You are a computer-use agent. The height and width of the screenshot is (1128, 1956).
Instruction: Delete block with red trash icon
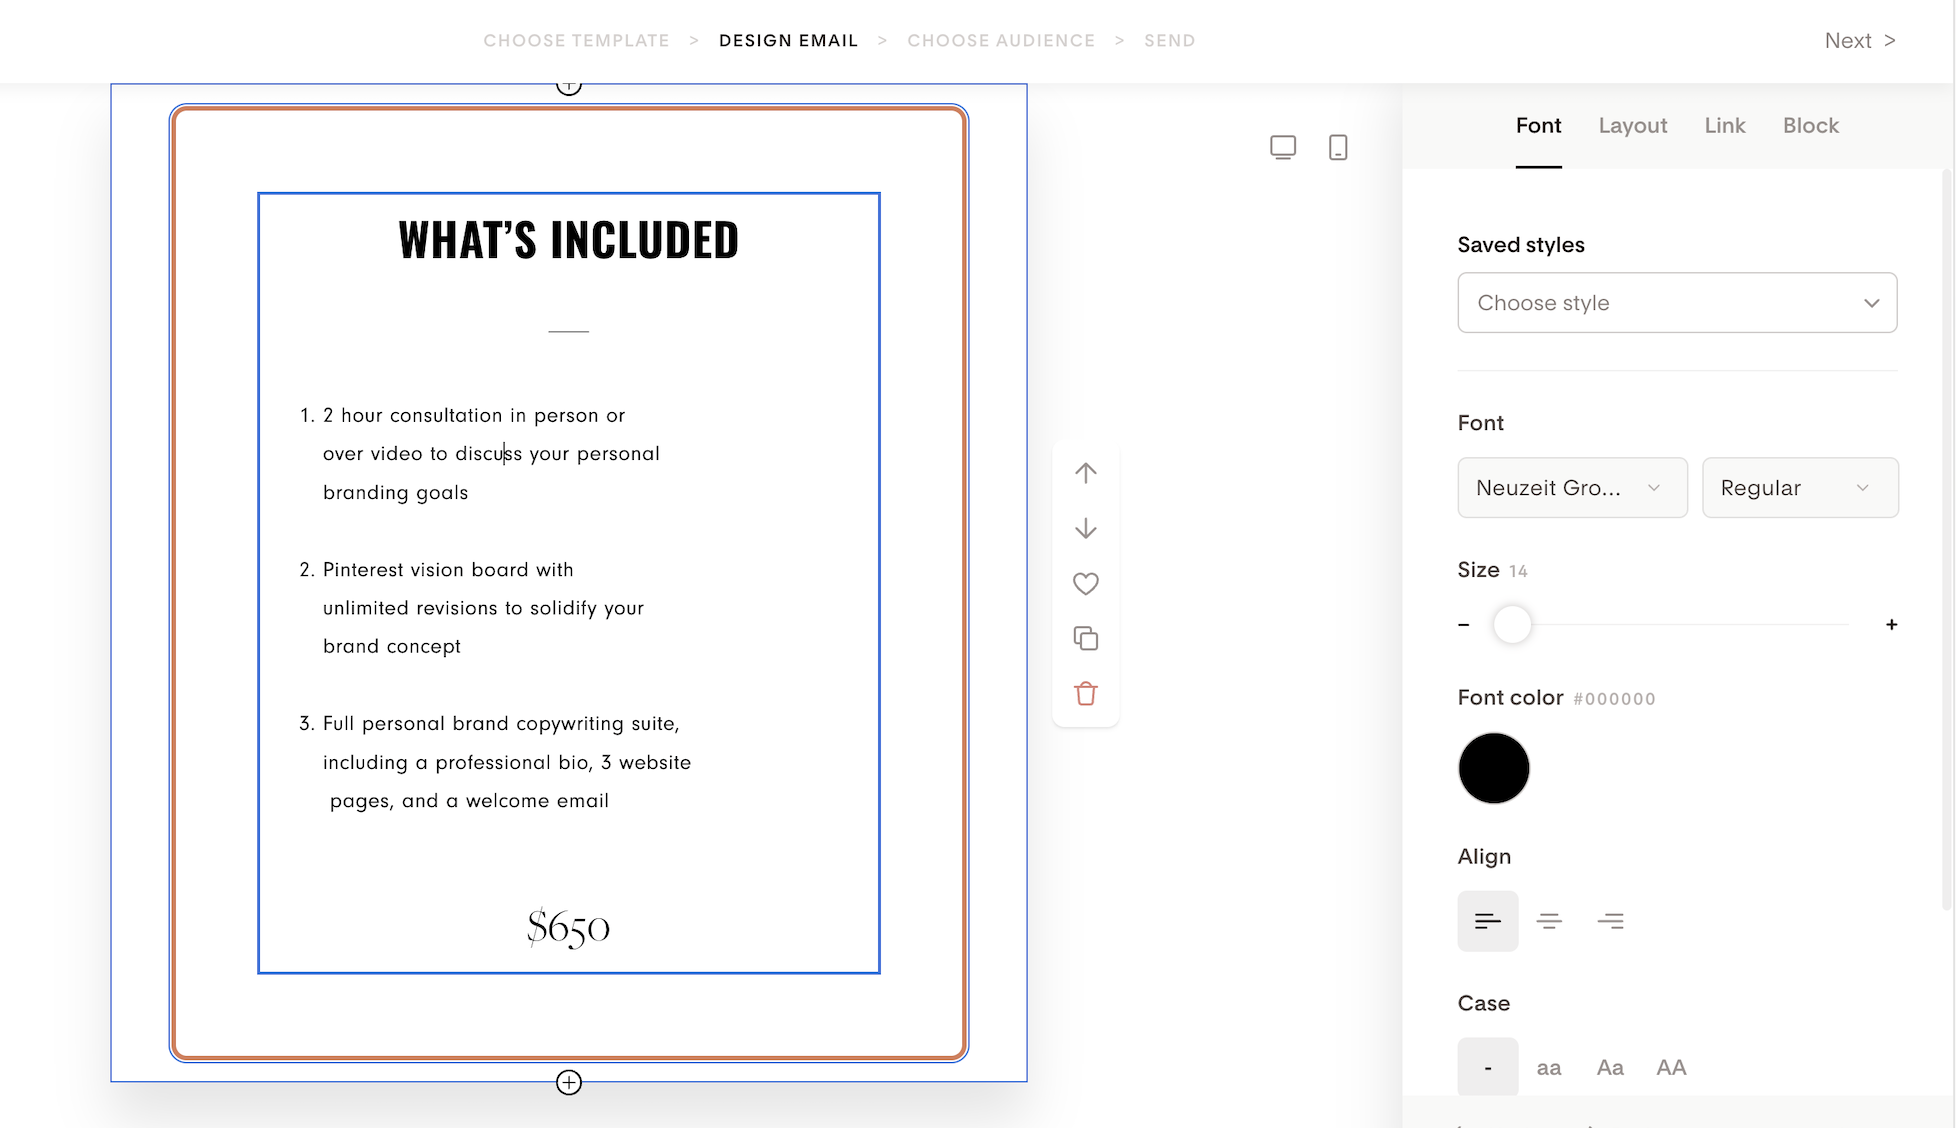(1085, 693)
